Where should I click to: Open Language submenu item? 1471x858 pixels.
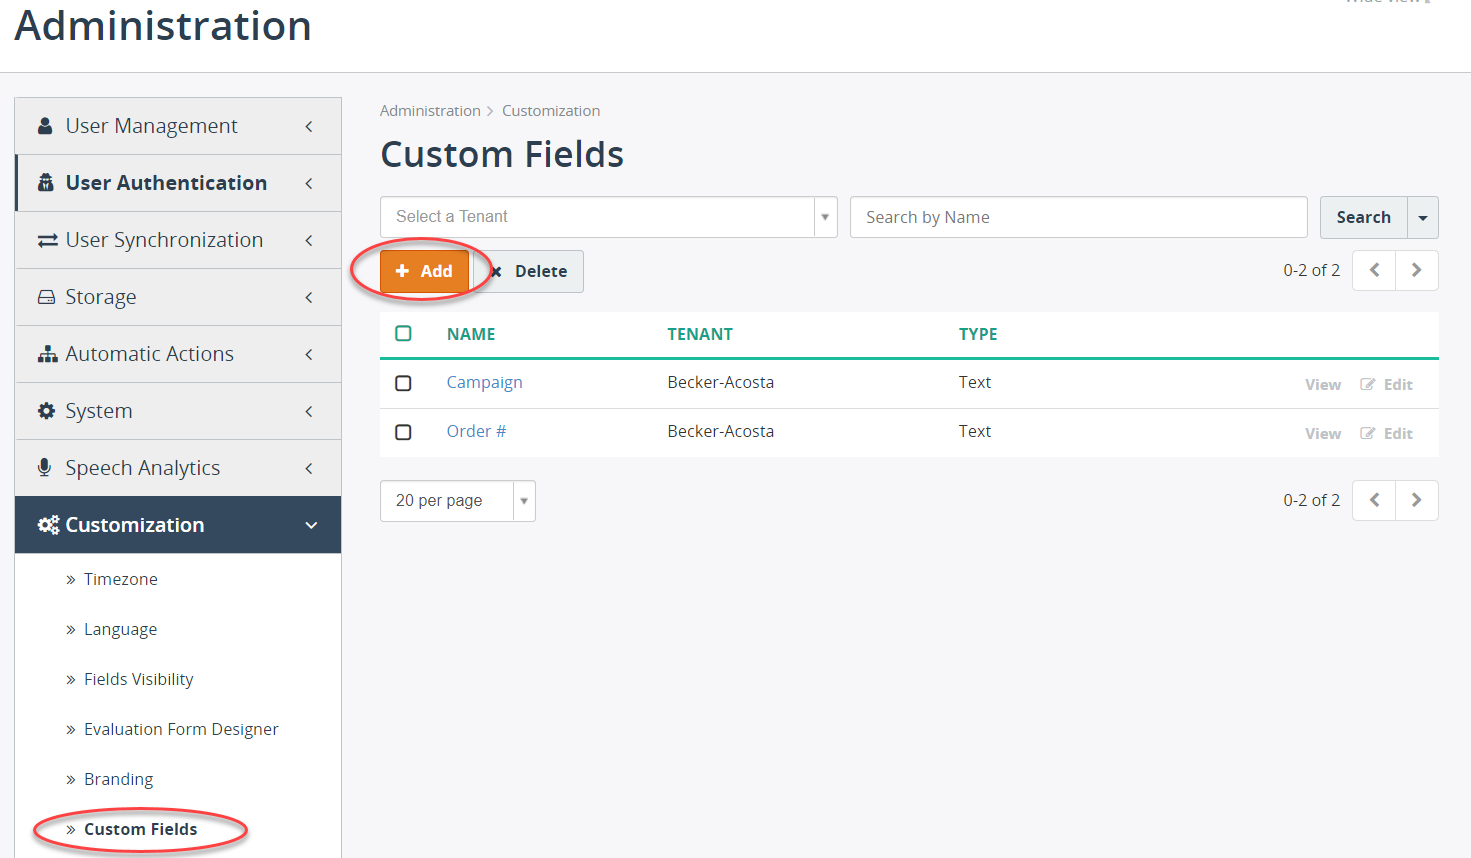click(x=120, y=629)
